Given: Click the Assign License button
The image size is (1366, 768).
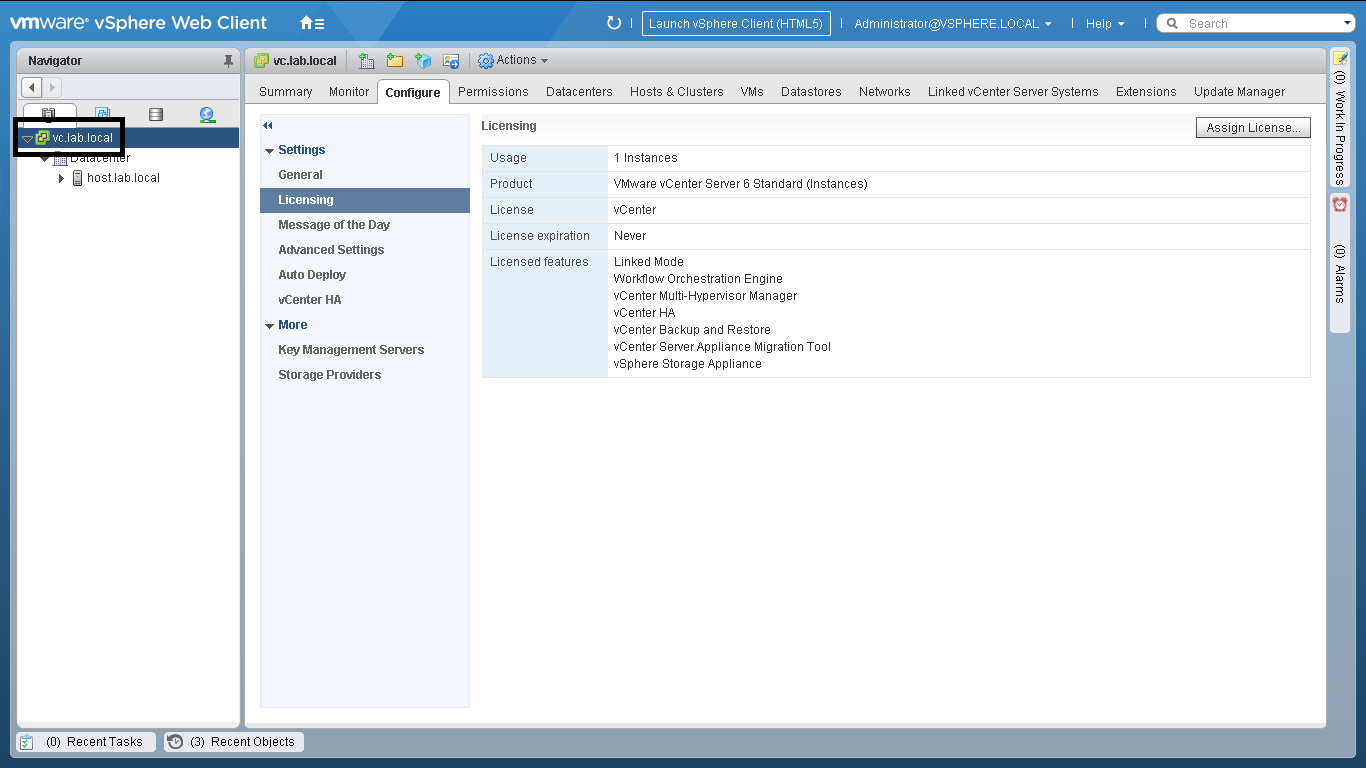Looking at the screenshot, I should point(1253,128).
